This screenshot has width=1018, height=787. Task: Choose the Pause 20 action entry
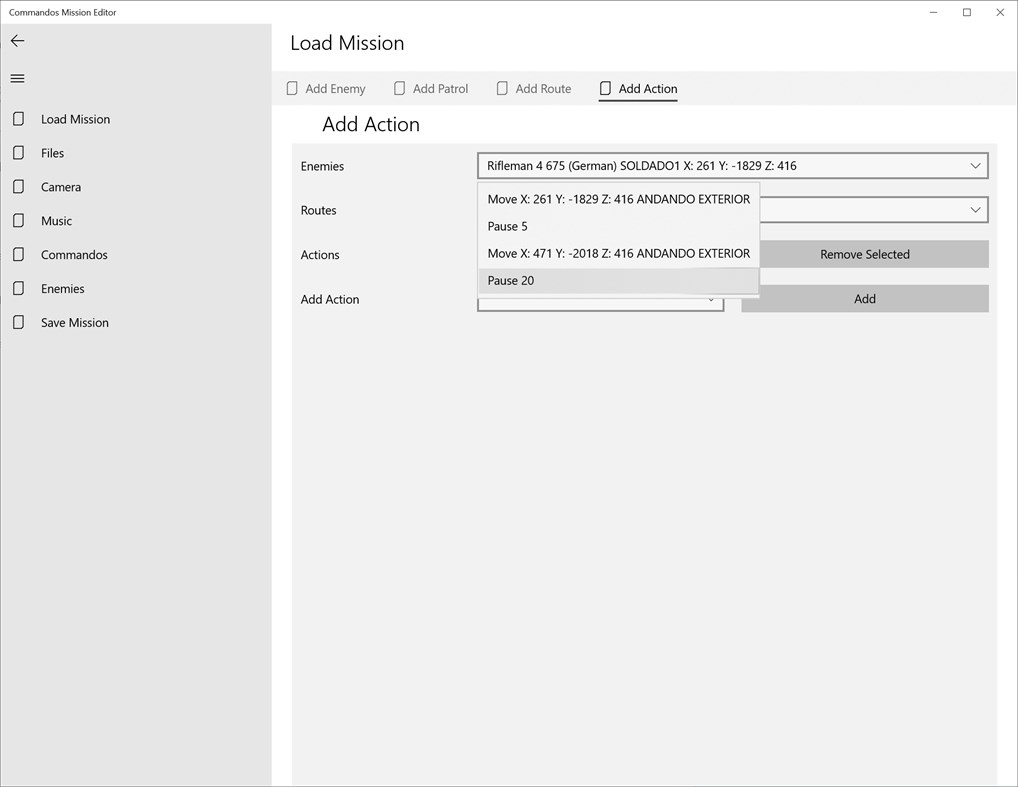pyautogui.click(x=619, y=281)
